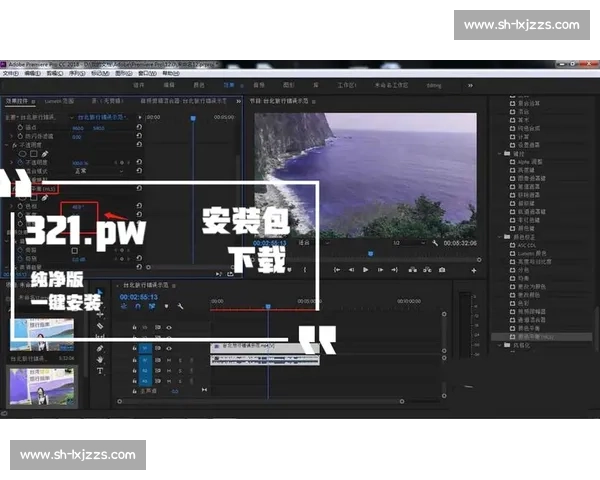
Task: Click the rectangle mask icon under Opacity
Action: point(34,154)
